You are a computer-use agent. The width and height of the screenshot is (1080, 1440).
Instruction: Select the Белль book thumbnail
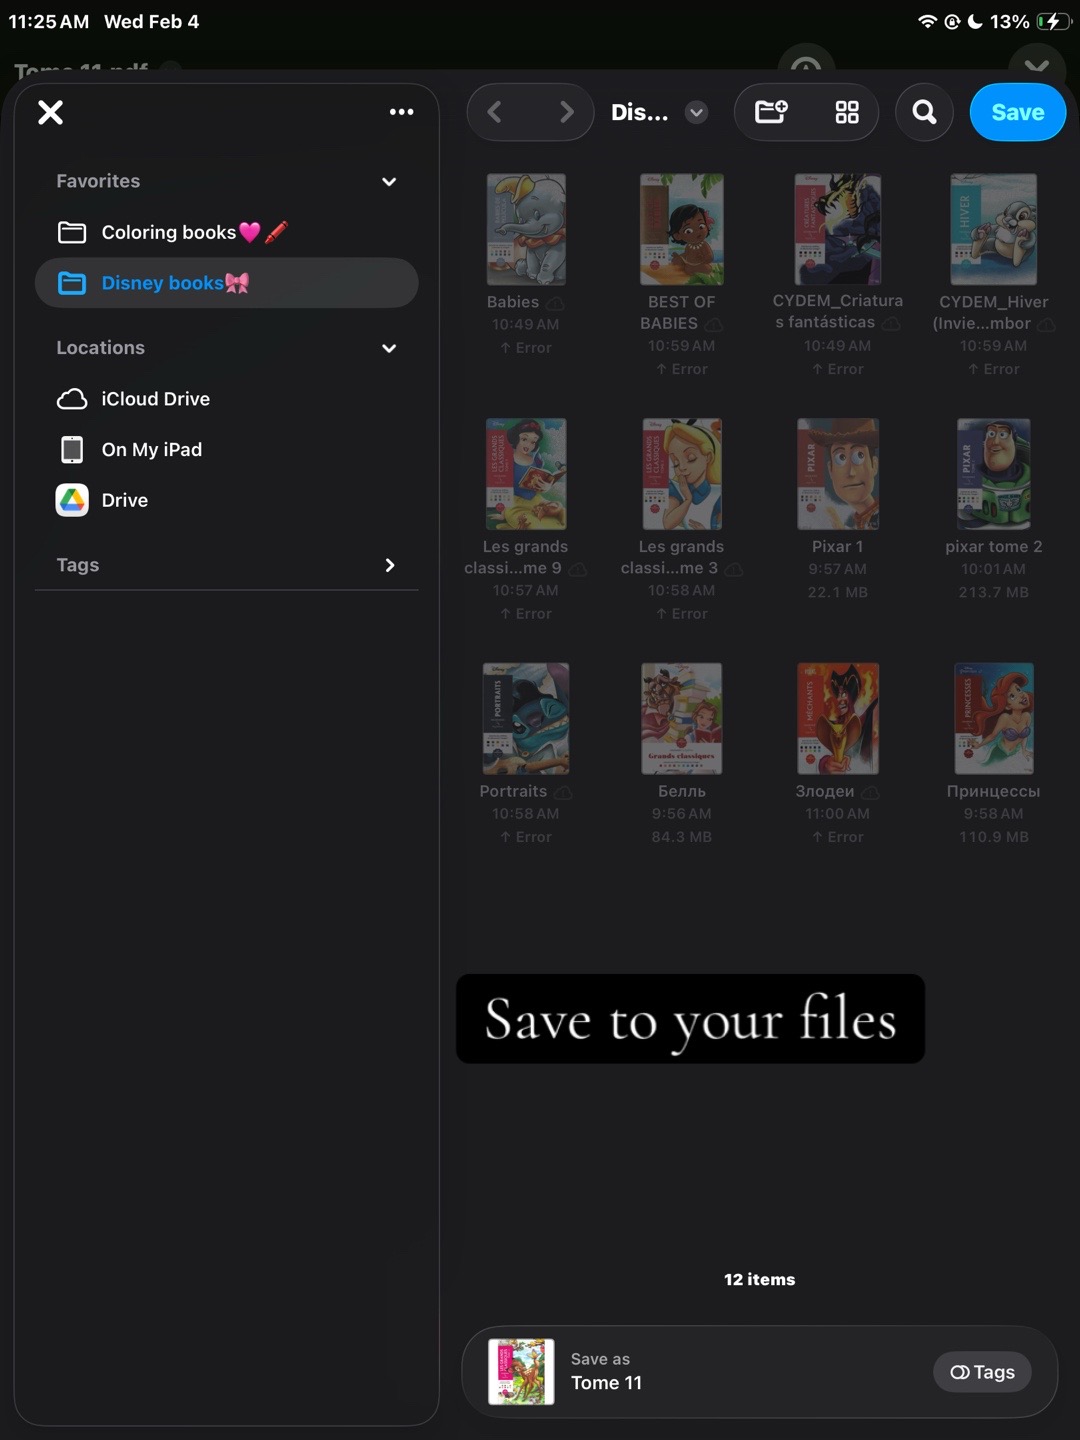point(682,718)
